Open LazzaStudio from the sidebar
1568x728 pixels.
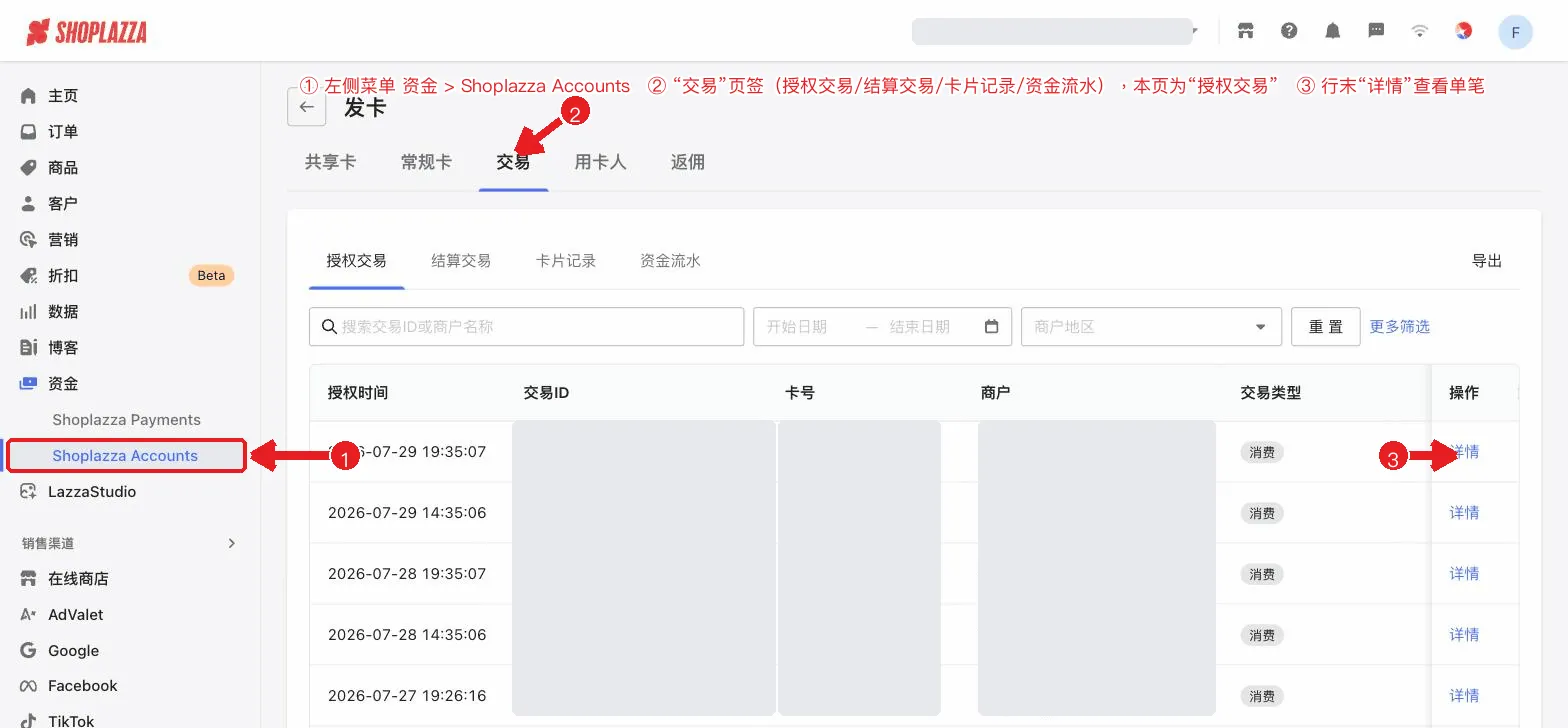point(92,492)
